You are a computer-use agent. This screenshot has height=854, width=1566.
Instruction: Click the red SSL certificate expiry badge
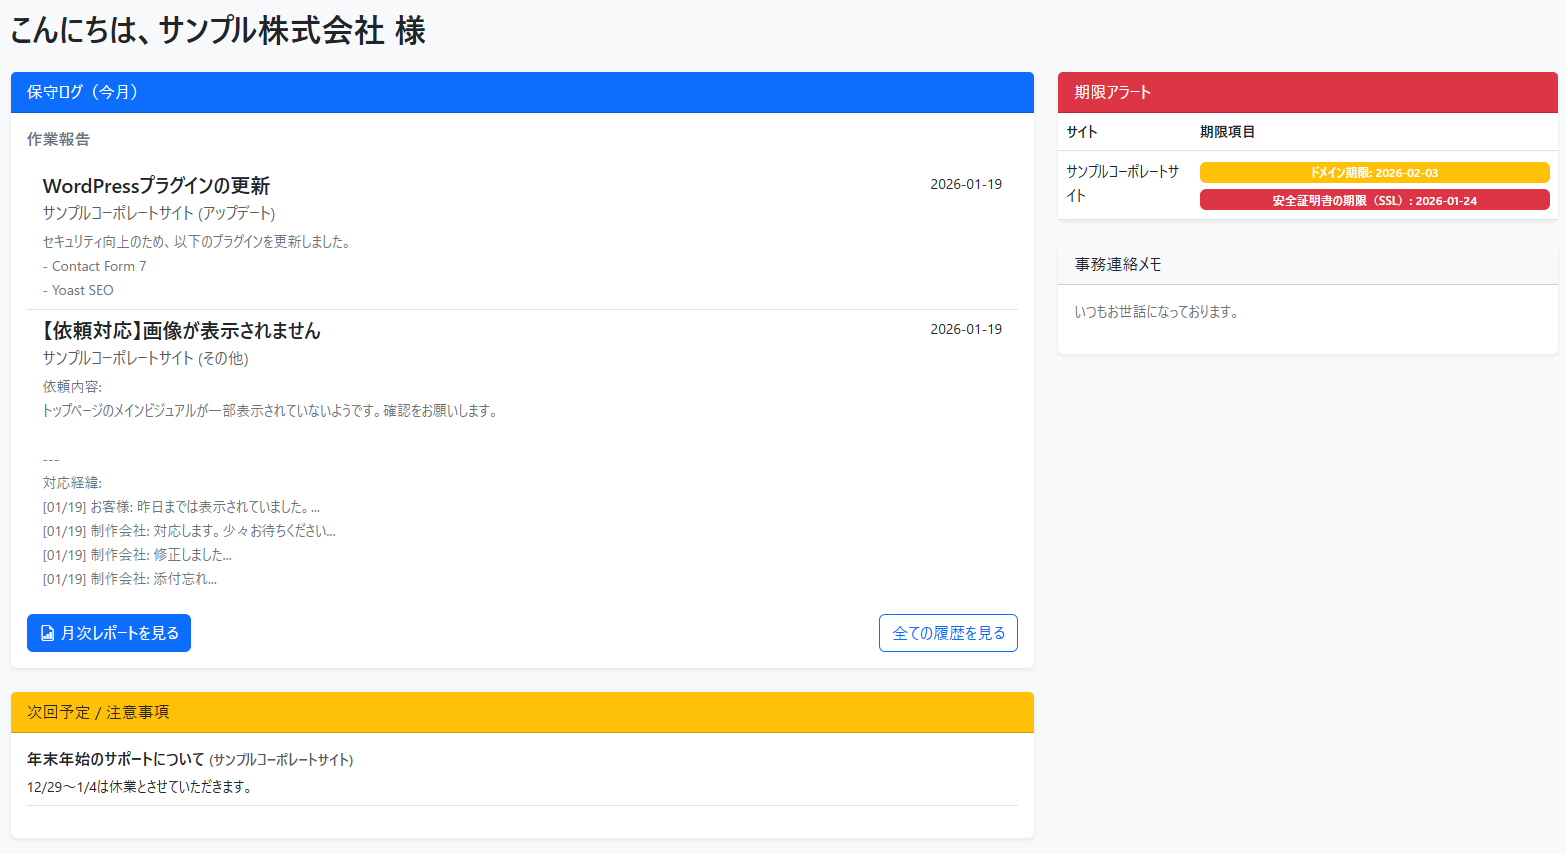pyautogui.click(x=1374, y=199)
